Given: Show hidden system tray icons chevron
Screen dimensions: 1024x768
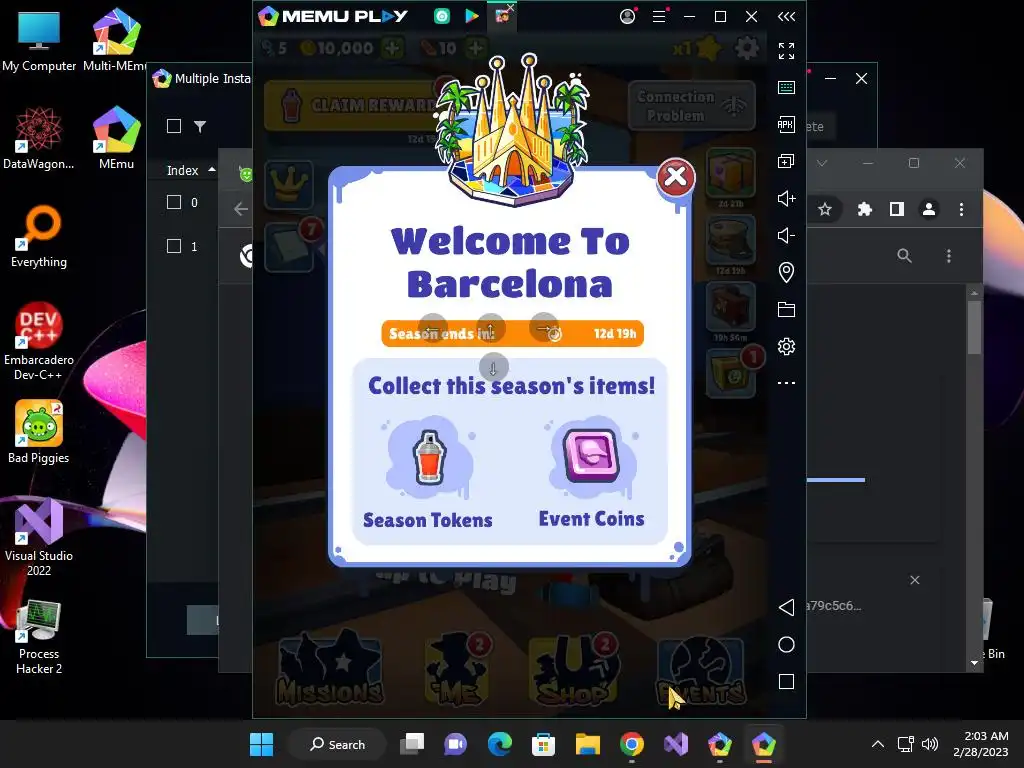Looking at the screenshot, I should (878, 744).
